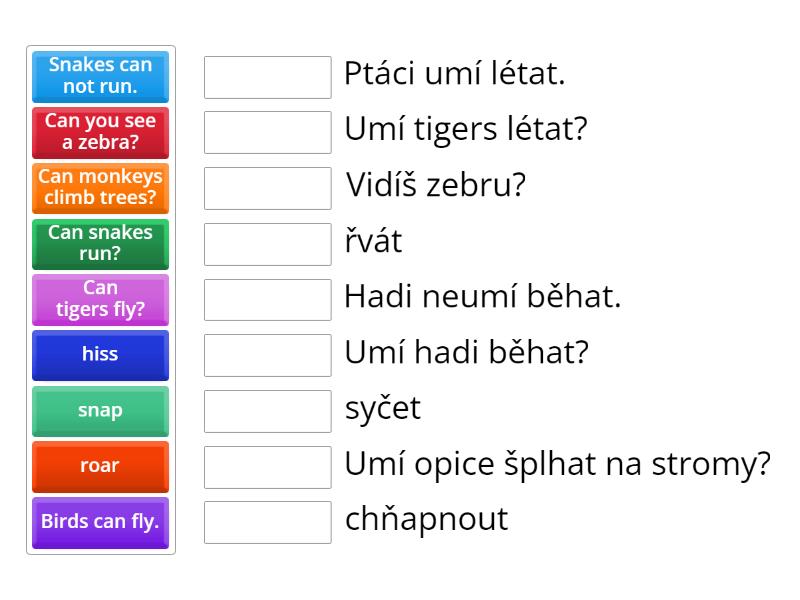Screen dimensions: 800x600
Task: Select the green 'snap' word tile
Action: coord(100,411)
